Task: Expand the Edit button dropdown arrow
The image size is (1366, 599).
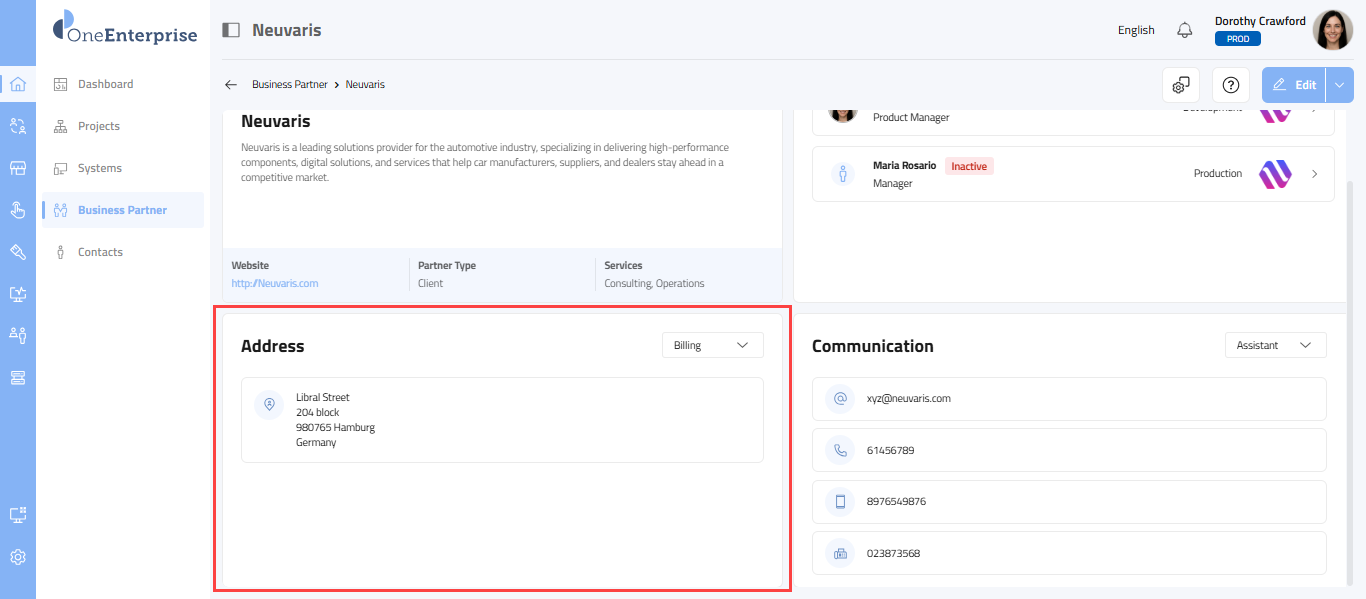Action: pos(1340,85)
